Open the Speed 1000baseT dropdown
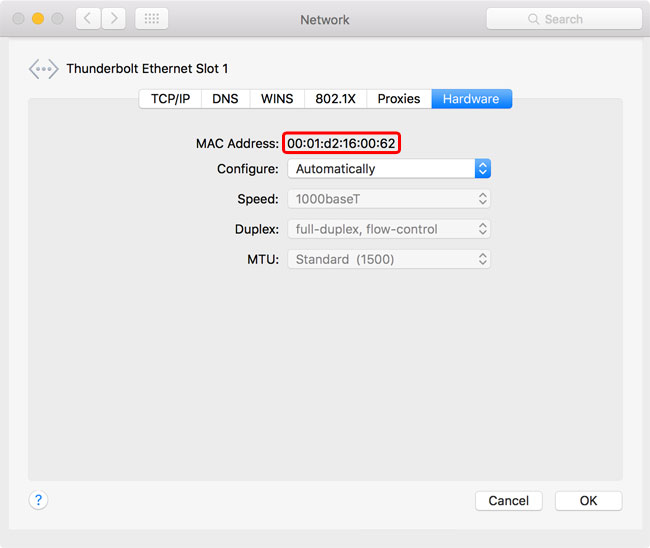 click(x=389, y=199)
